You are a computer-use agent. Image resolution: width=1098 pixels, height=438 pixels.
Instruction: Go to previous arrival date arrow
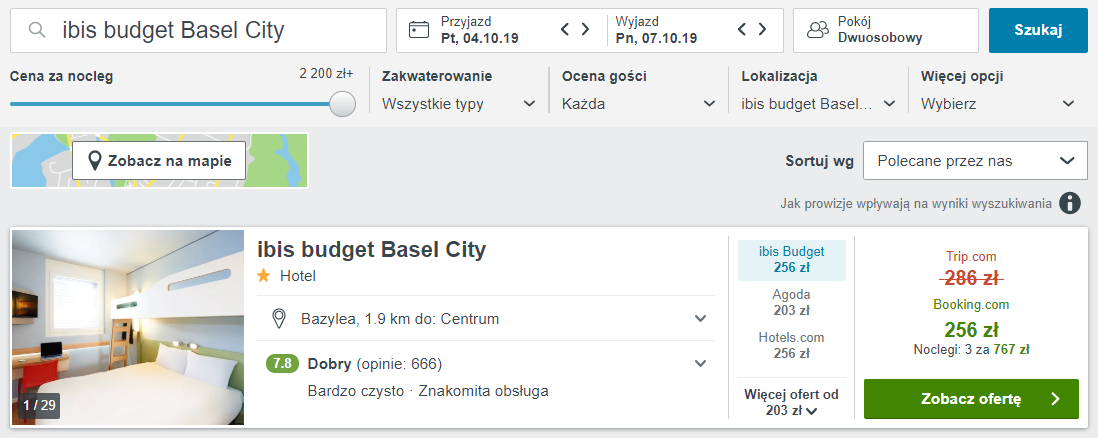pyautogui.click(x=566, y=29)
